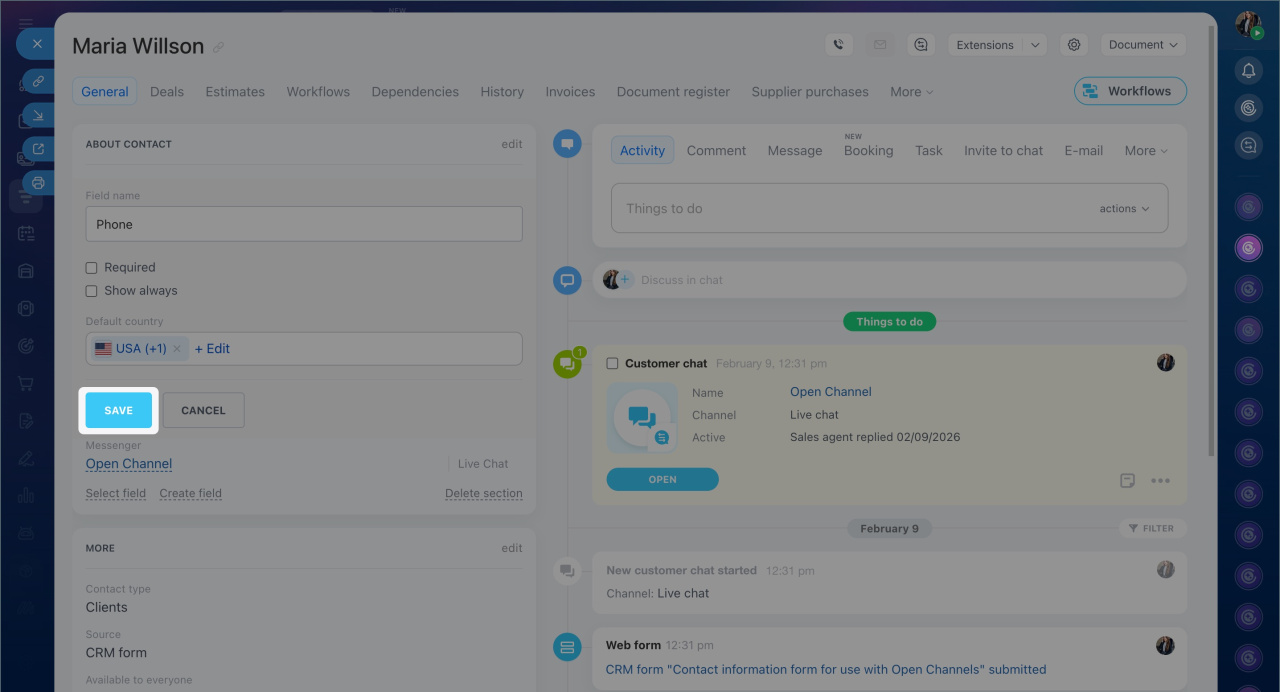
Task: Open the actions dropdown in Things to do
Action: (x=1124, y=209)
